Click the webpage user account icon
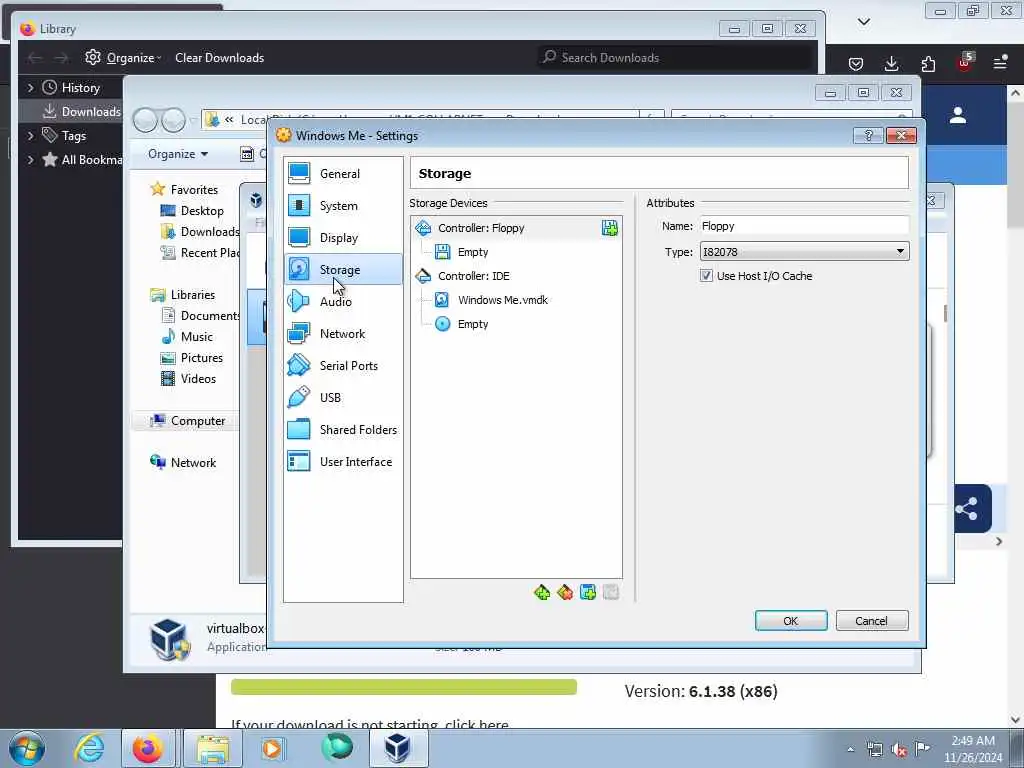The height and width of the screenshot is (768, 1024). point(958,116)
